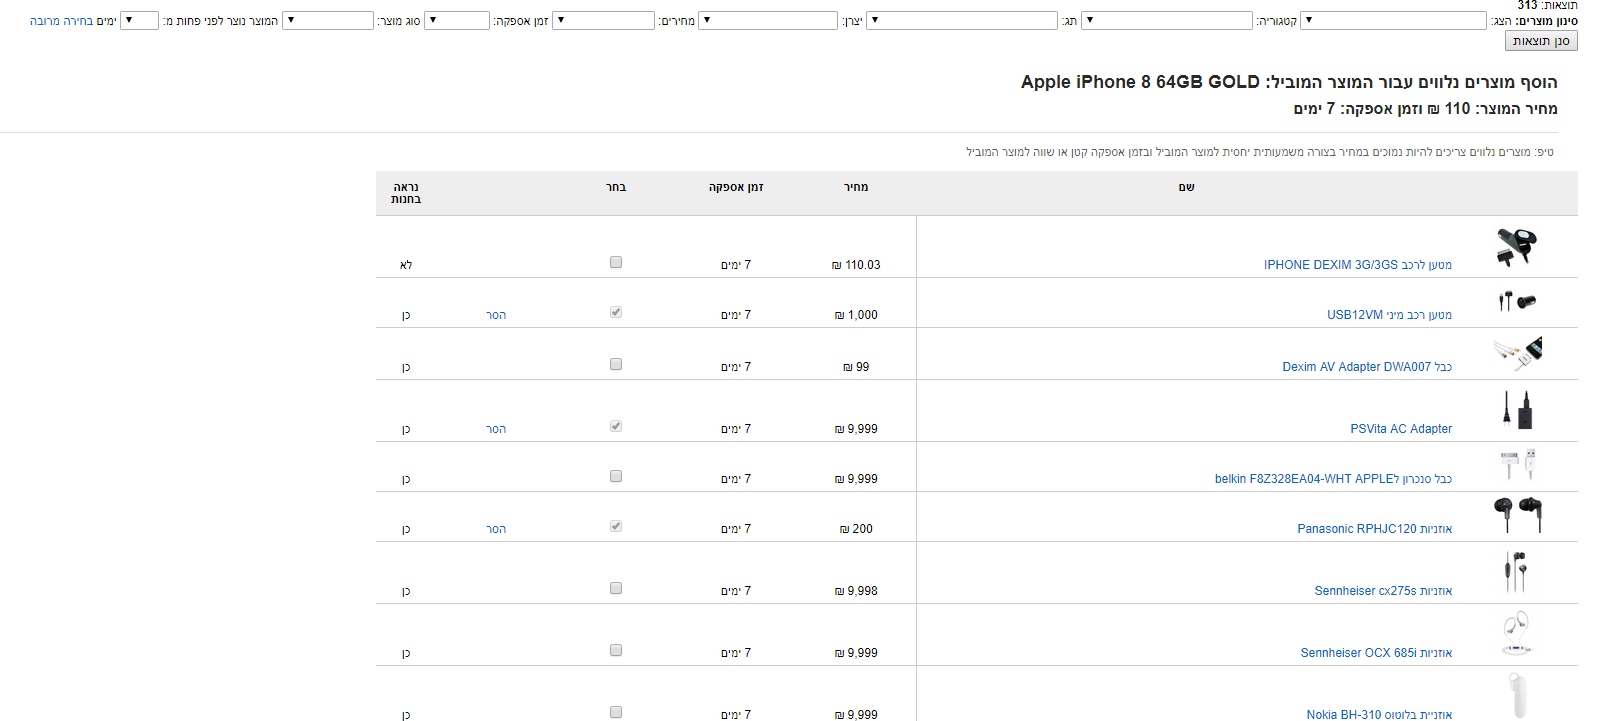This screenshot has height=721, width=1598.
Task: Open the Dexim AV Adapter DWA007 link
Action: coord(1367,367)
